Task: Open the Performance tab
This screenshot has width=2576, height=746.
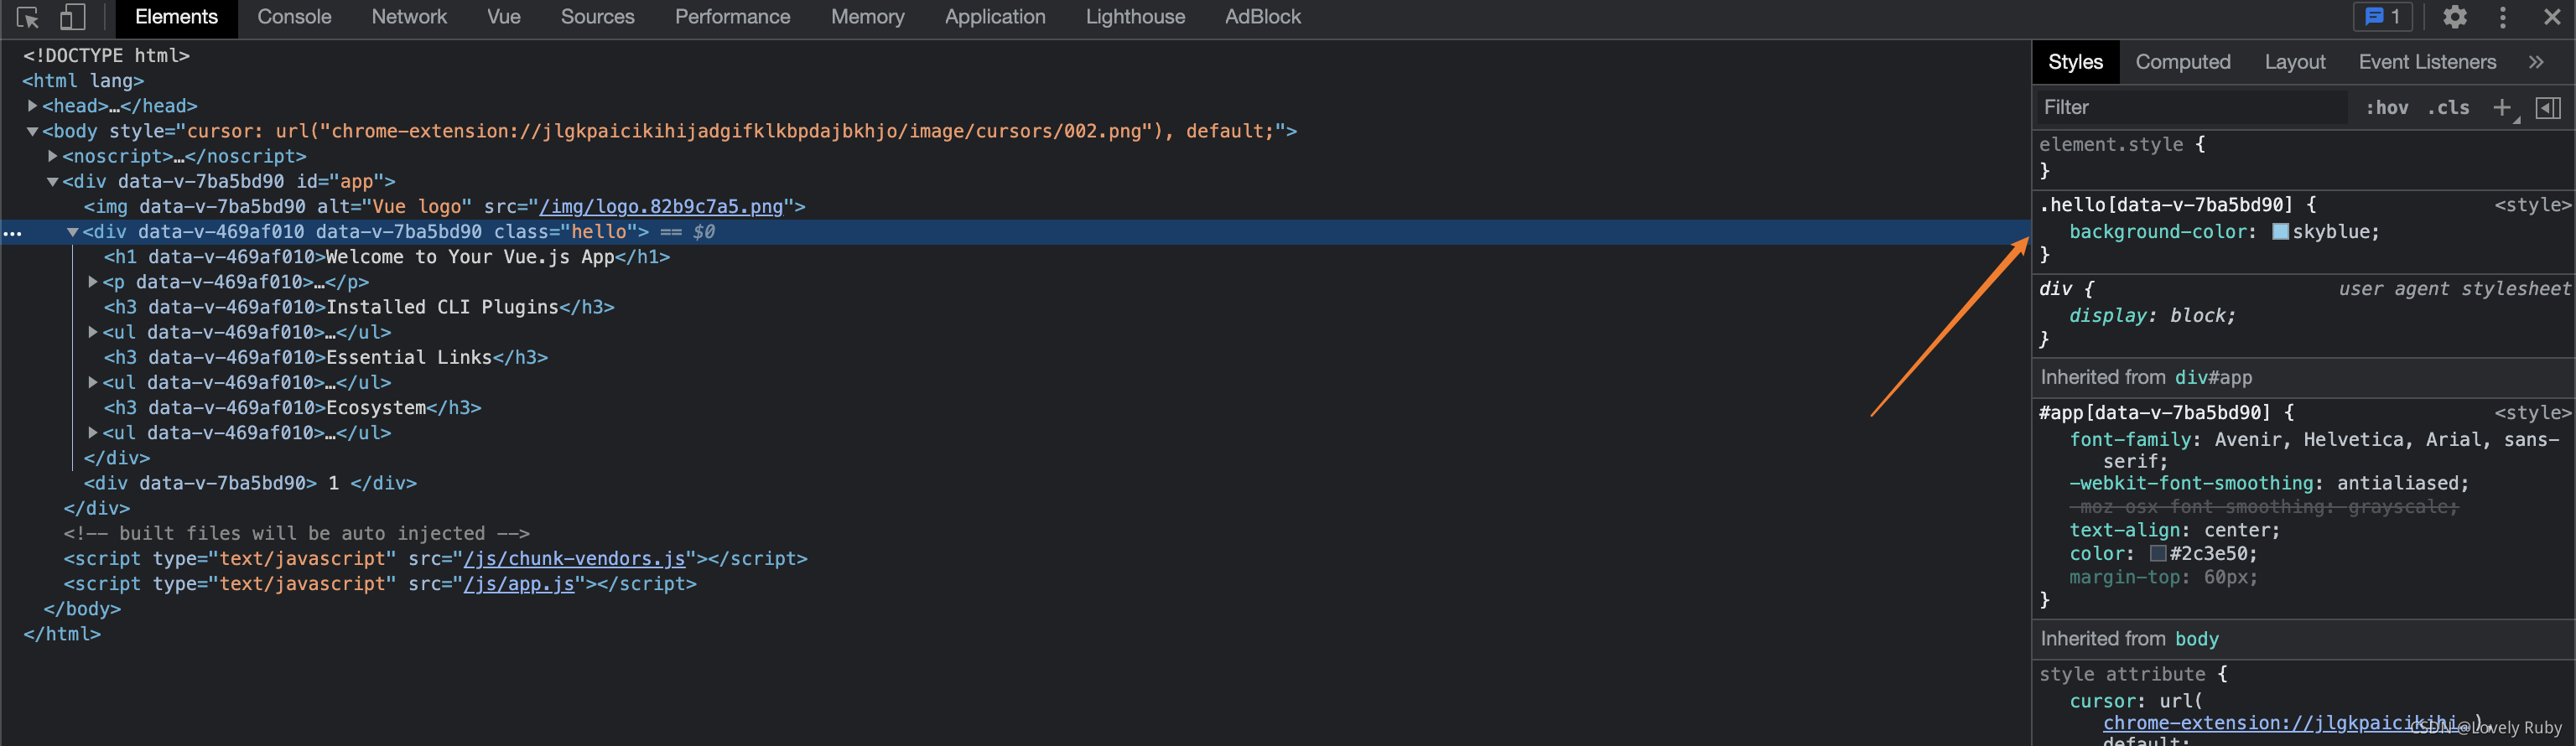Action: (x=732, y=17)
